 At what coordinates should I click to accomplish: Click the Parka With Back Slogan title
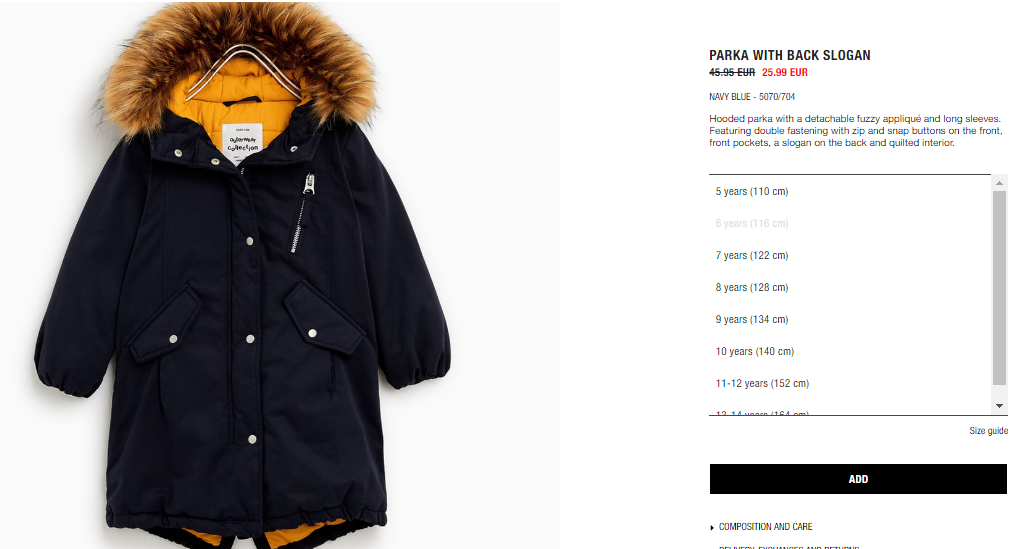coord(789,55)
